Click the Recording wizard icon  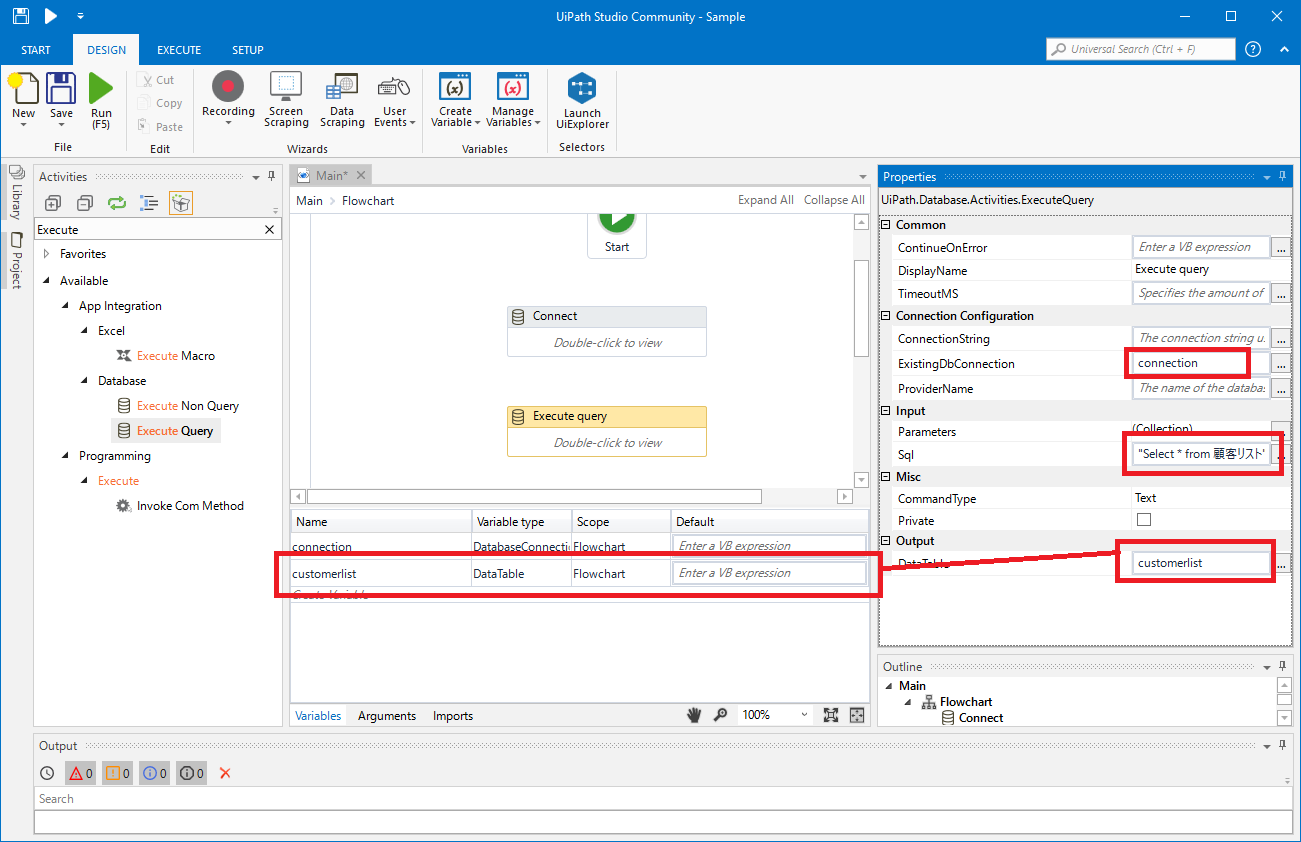[x=228, y=89]
